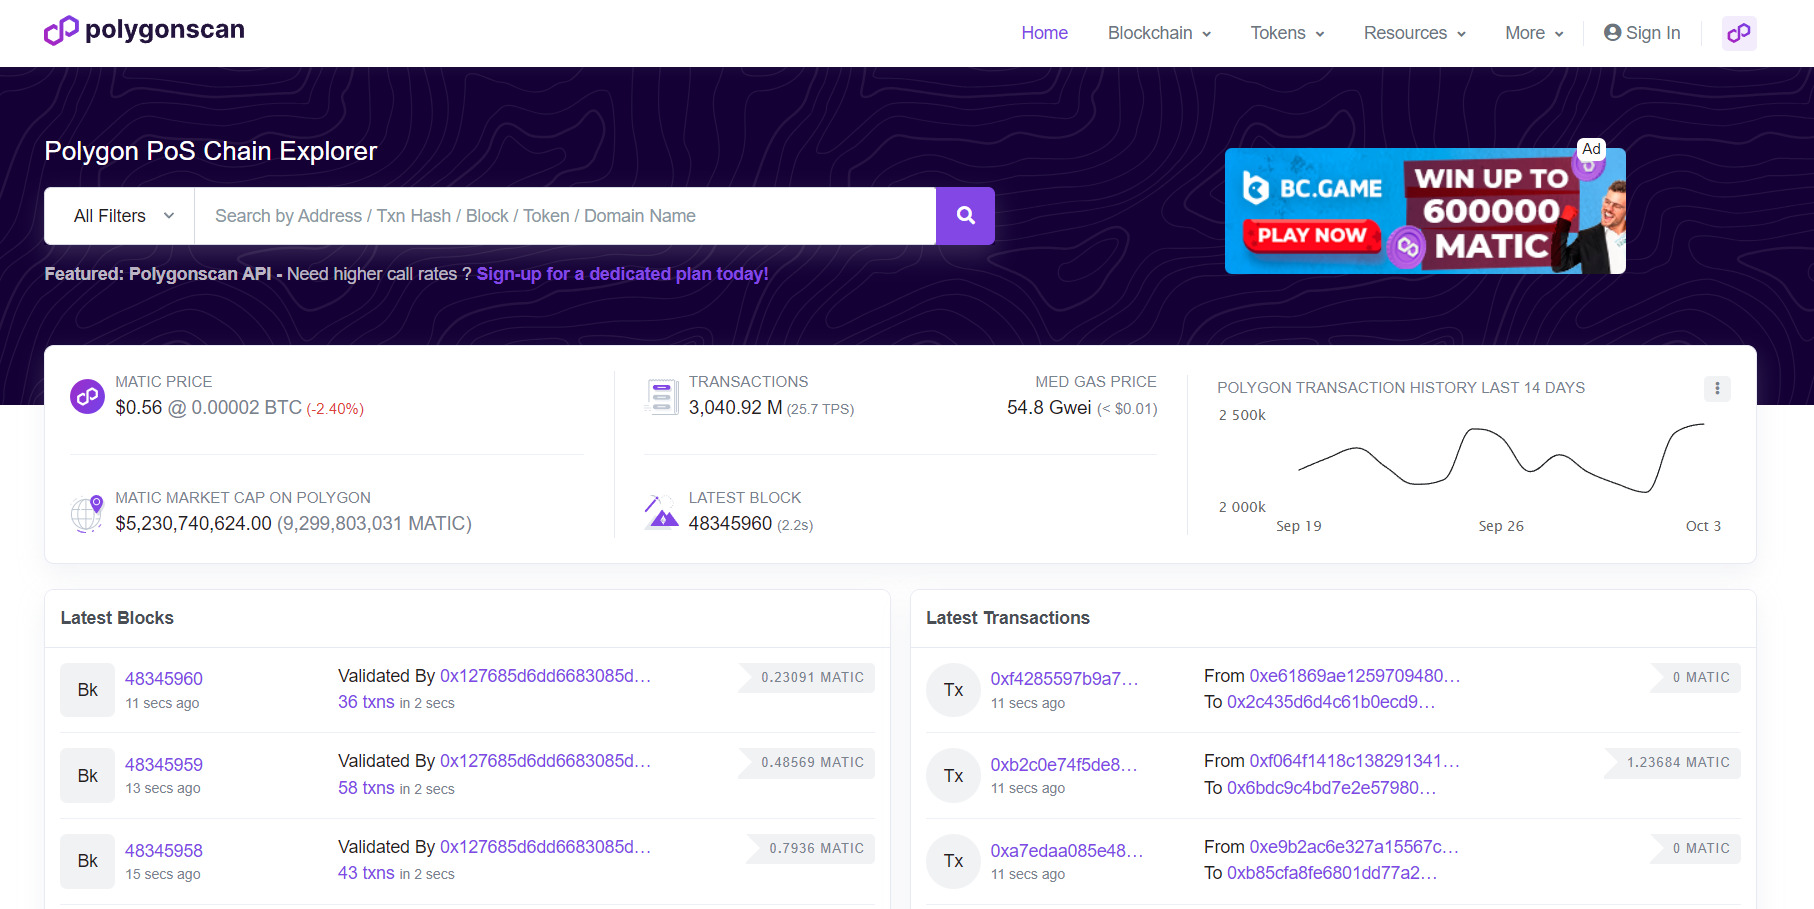Click the purple Polygon network icon top right
1814x909 pixels.
[x=1739, y=33]
